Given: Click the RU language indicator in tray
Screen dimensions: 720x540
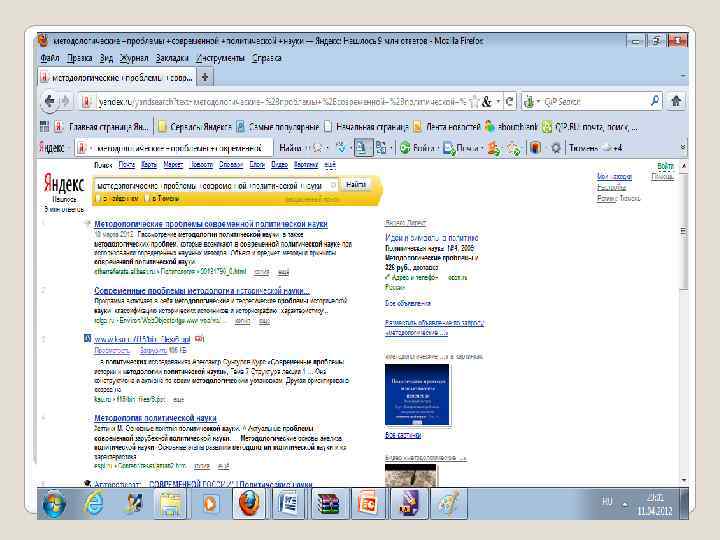Looking at the screenshot, I should pos(607,501).
